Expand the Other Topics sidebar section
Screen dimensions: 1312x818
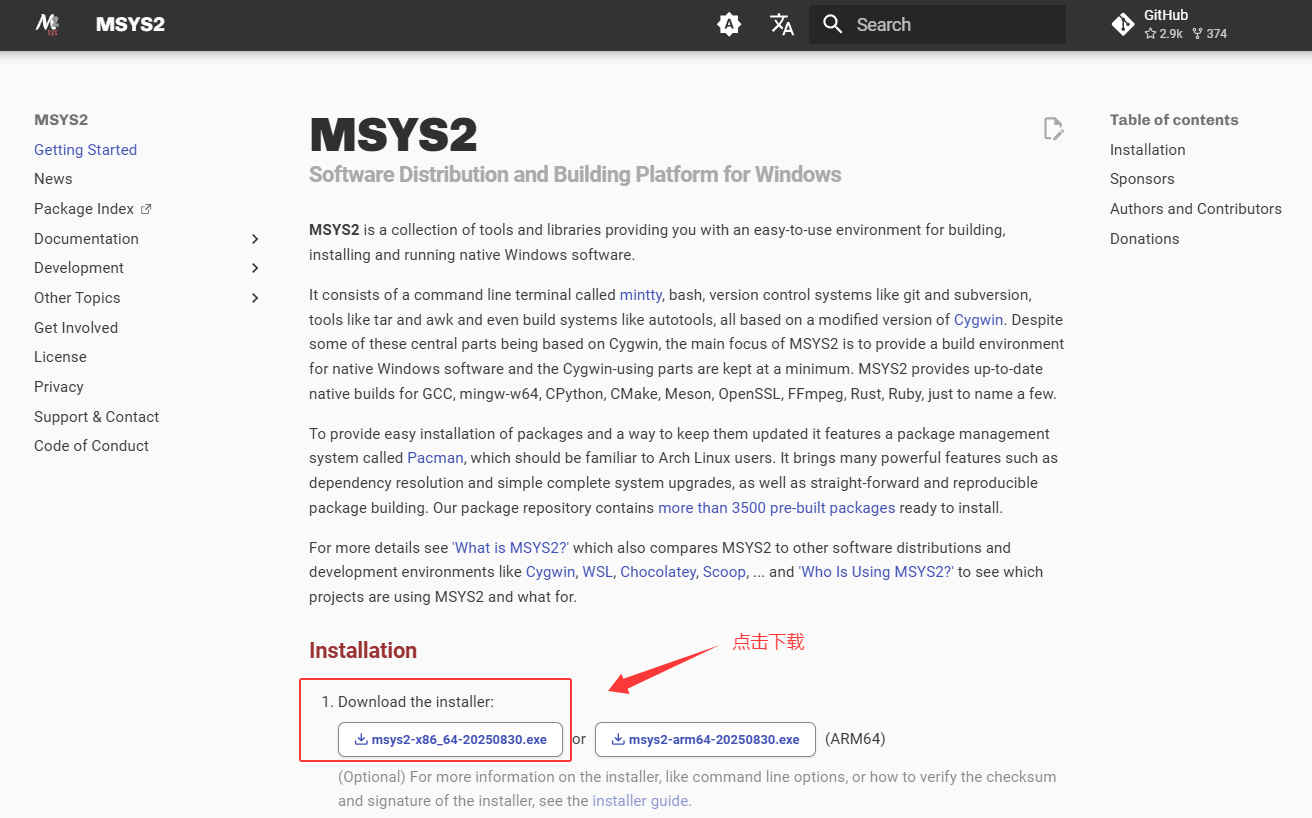(x=255, y=297)
